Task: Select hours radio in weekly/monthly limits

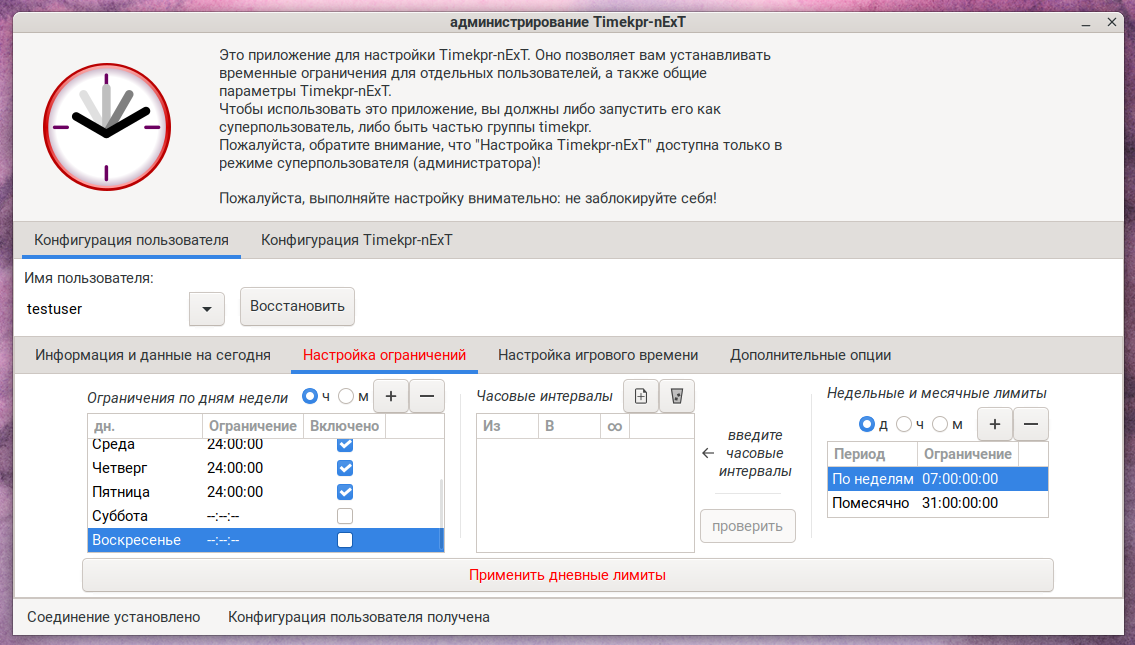Action: coord(904,424)
